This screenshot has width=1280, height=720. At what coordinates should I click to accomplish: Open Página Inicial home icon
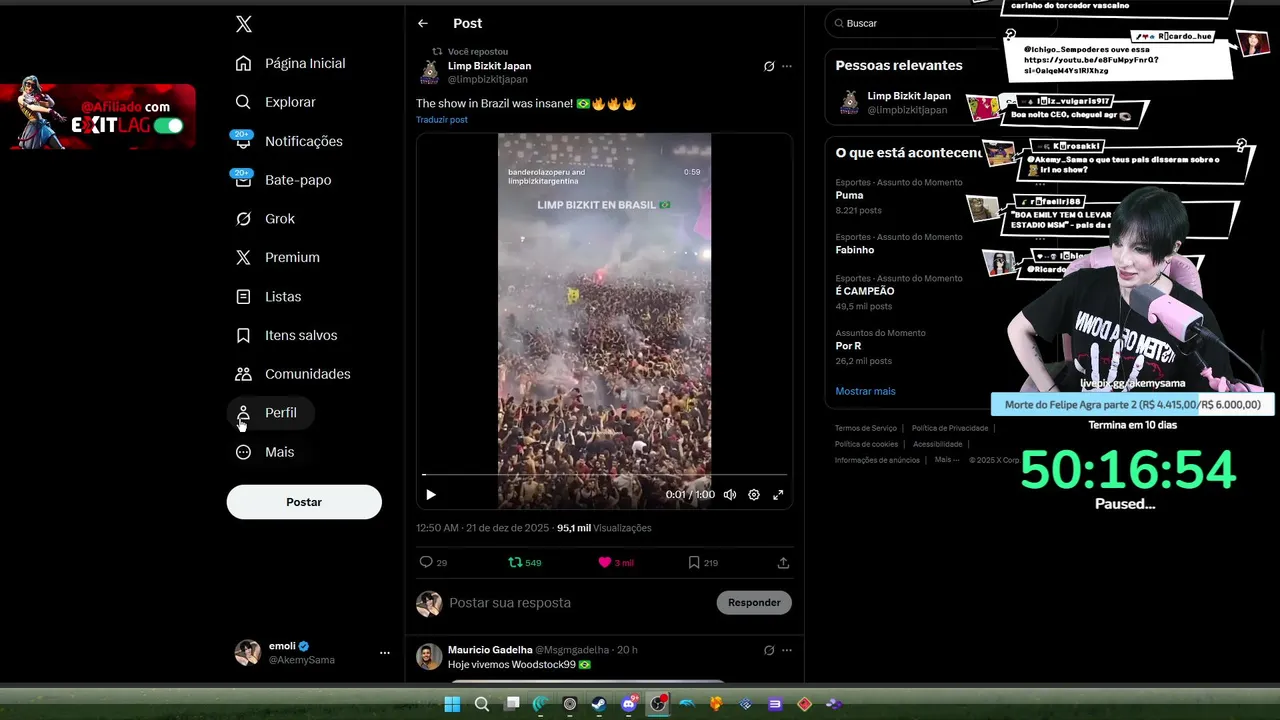243,63
